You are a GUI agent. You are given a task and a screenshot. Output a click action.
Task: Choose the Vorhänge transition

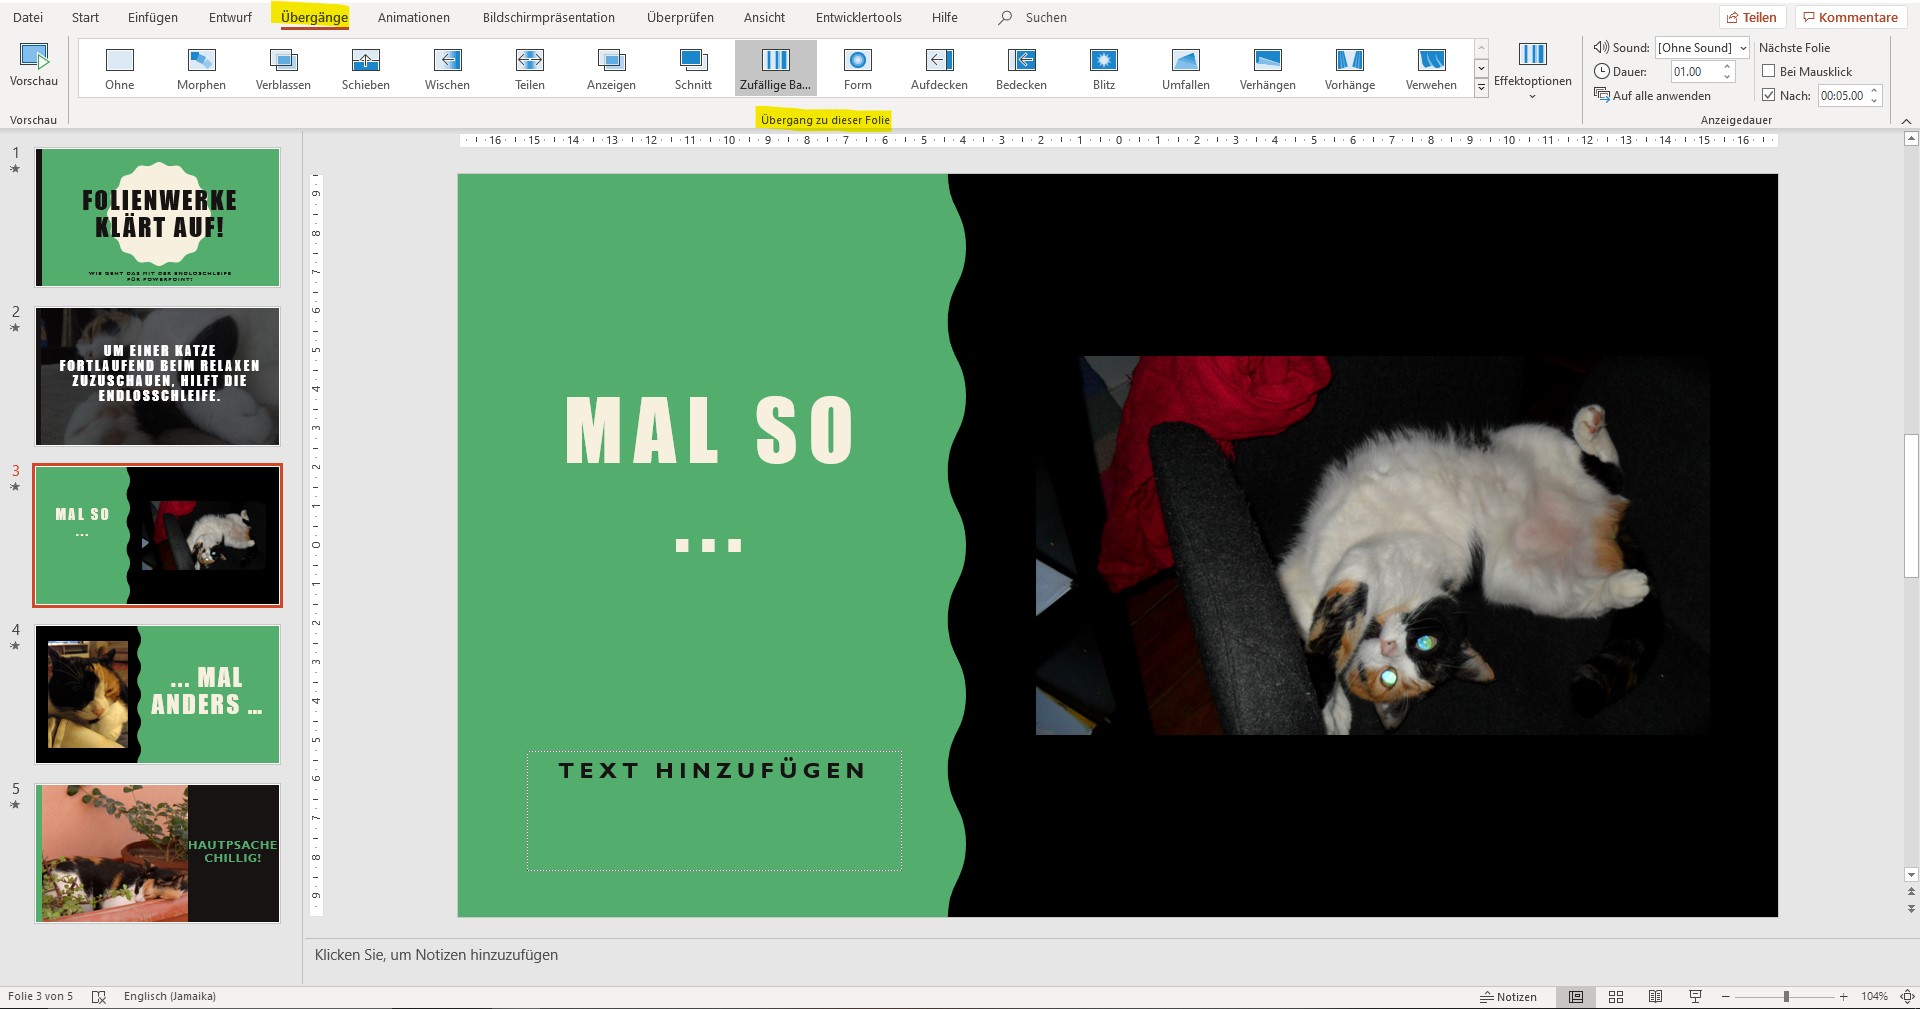coord(1350,68)
